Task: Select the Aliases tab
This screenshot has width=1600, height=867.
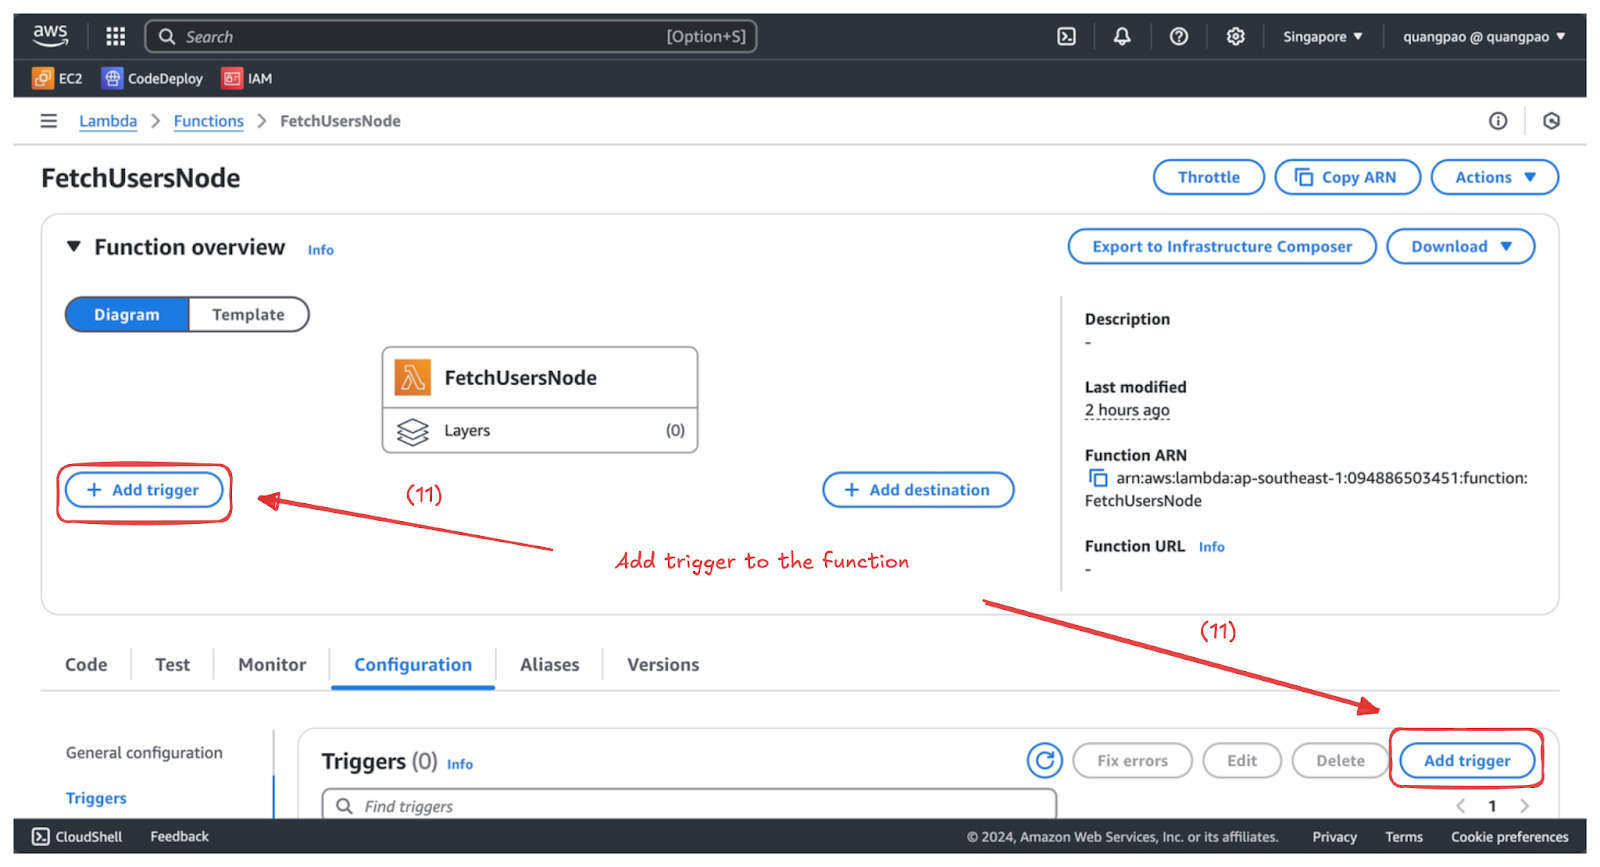Action: 550,665
